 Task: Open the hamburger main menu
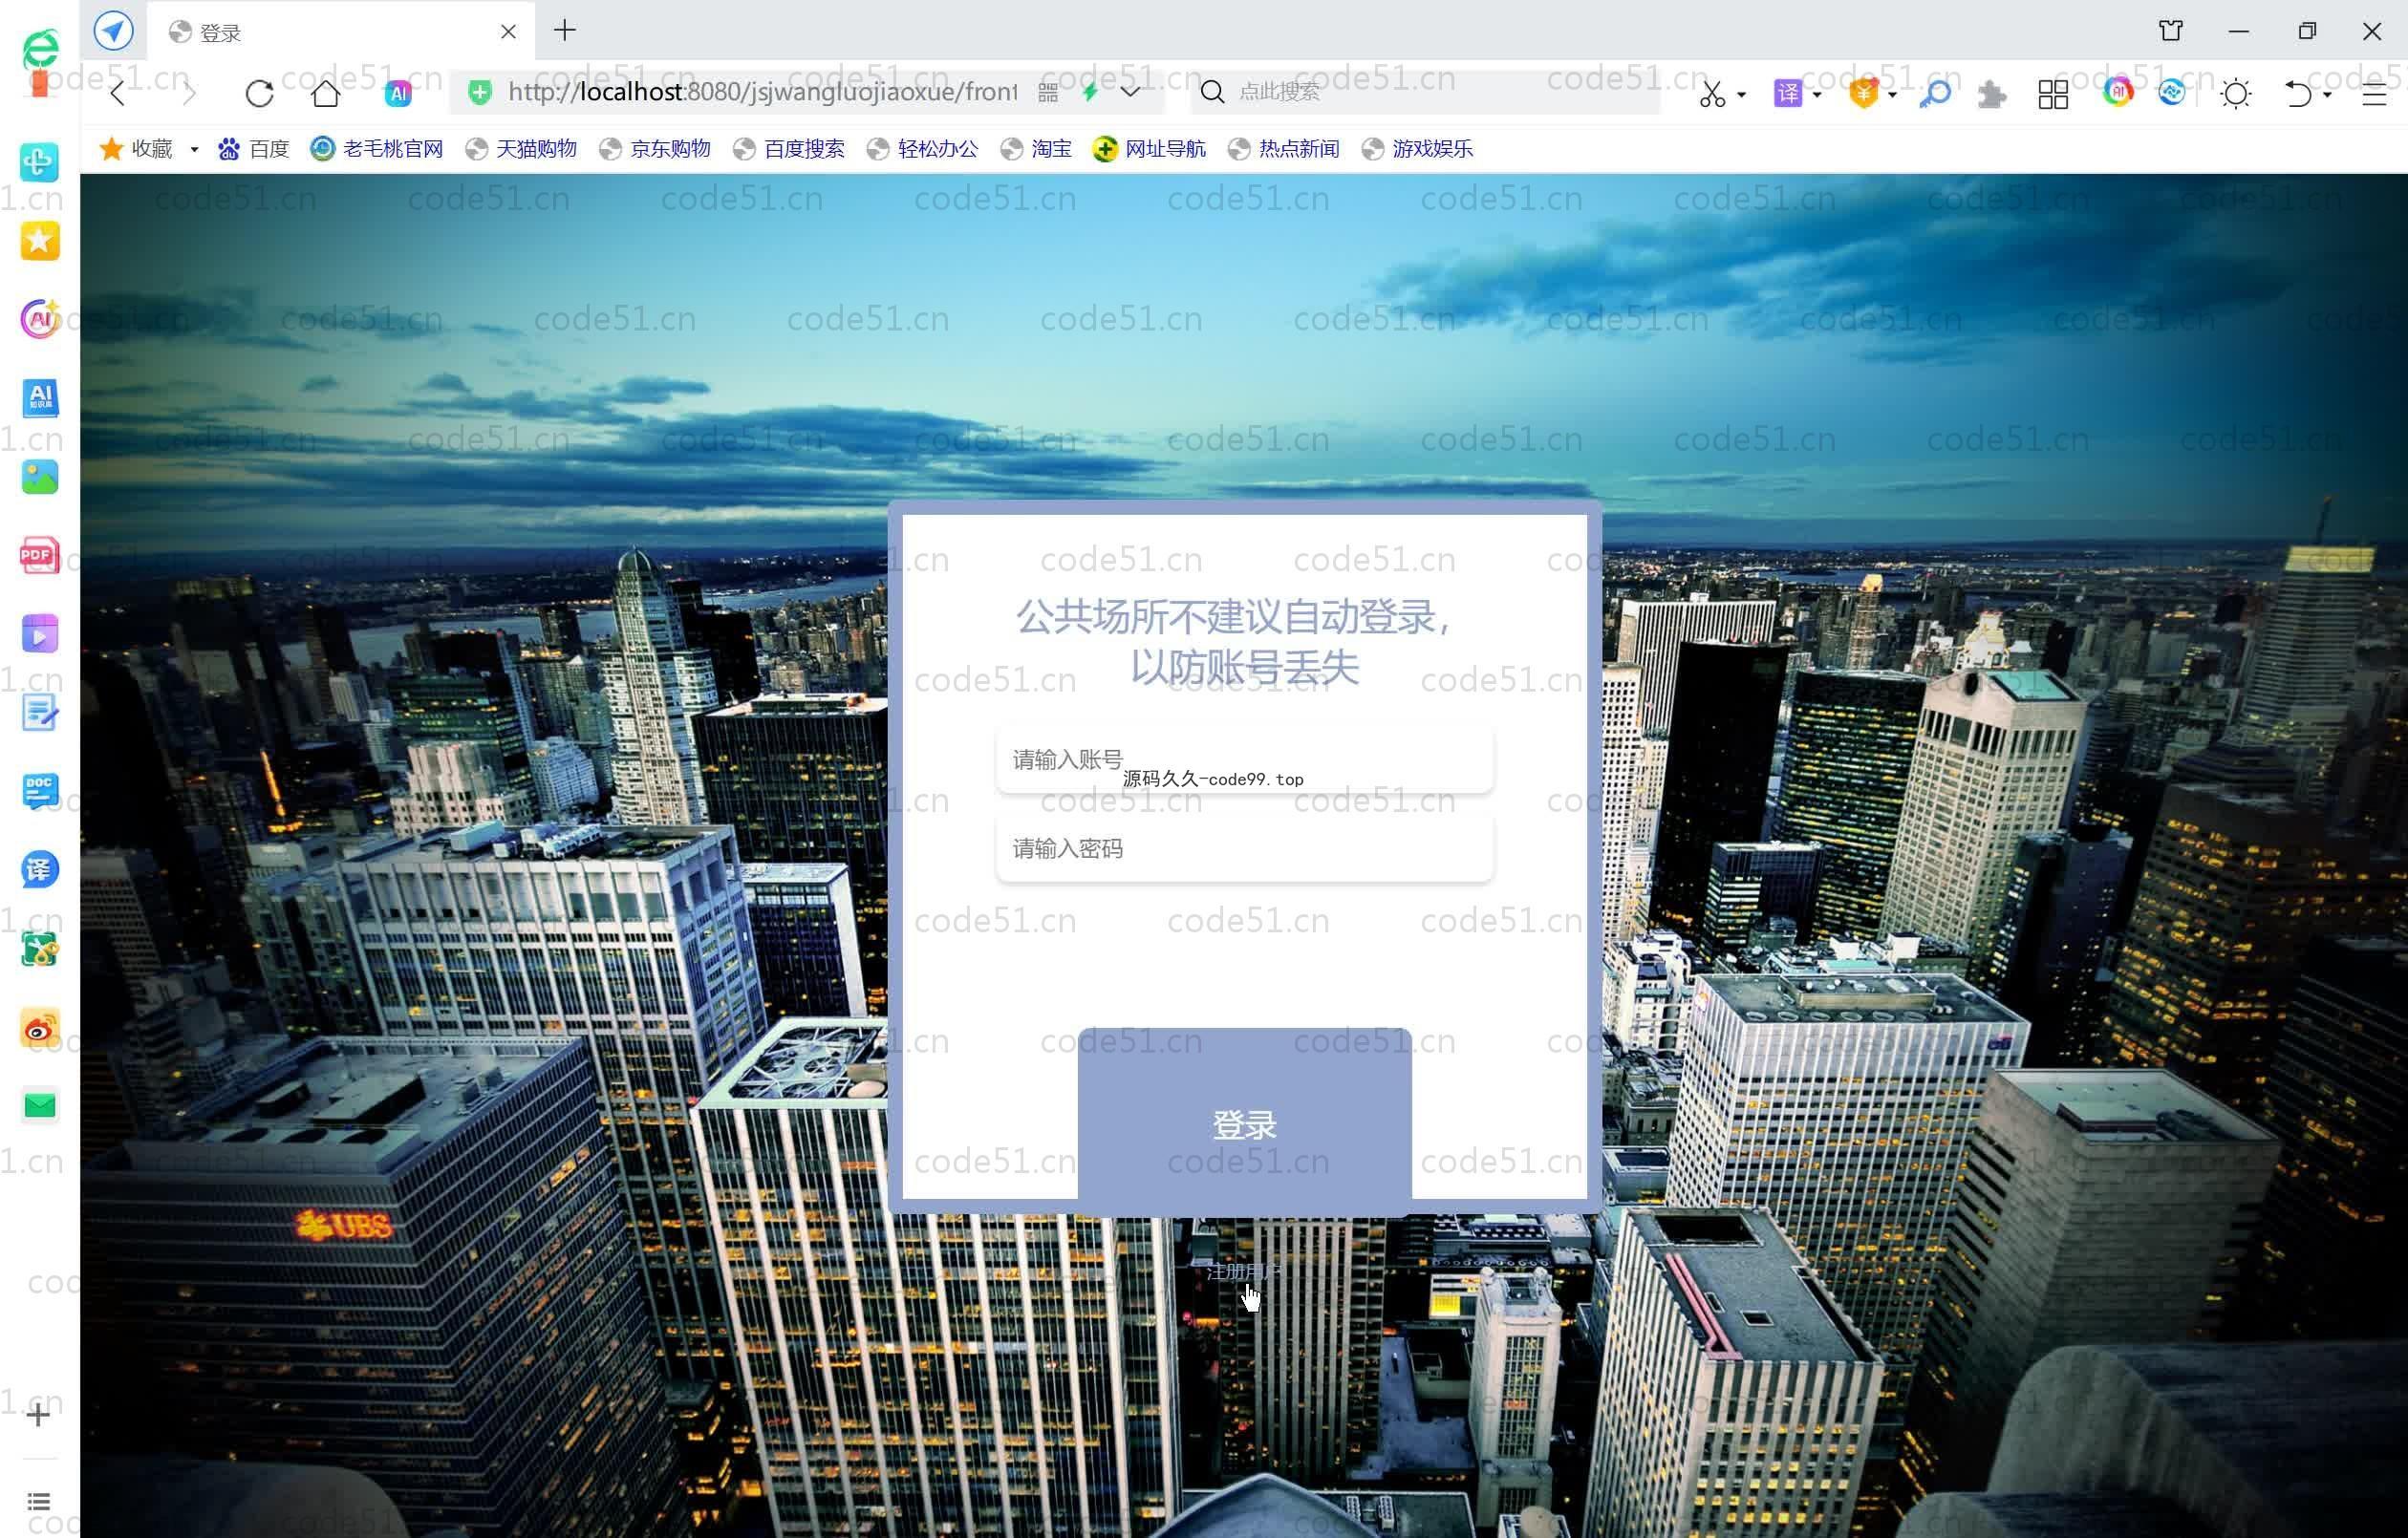[x=2373, y=94]
